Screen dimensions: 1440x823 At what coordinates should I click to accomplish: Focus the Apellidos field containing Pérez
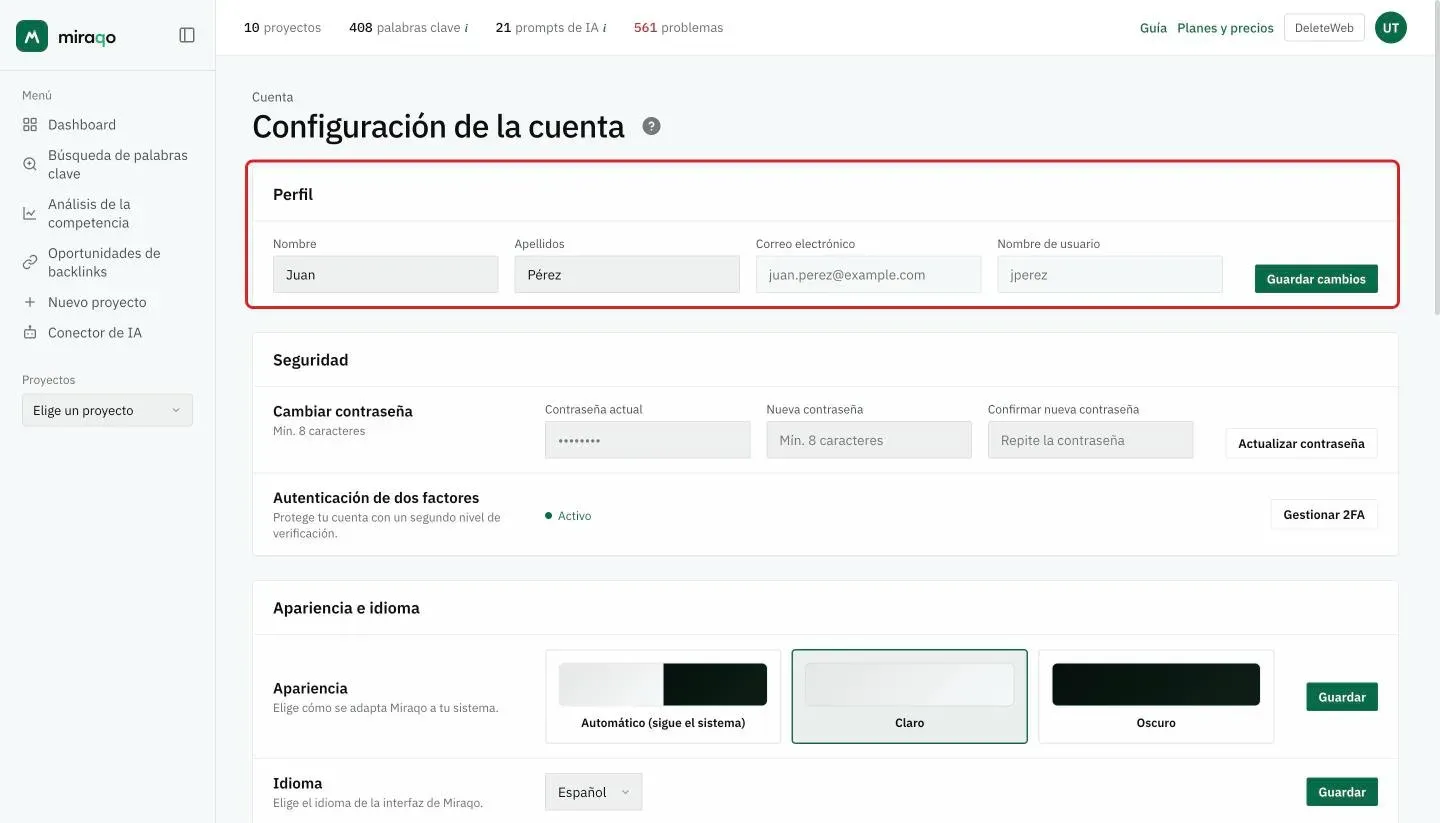click(627, 274)
